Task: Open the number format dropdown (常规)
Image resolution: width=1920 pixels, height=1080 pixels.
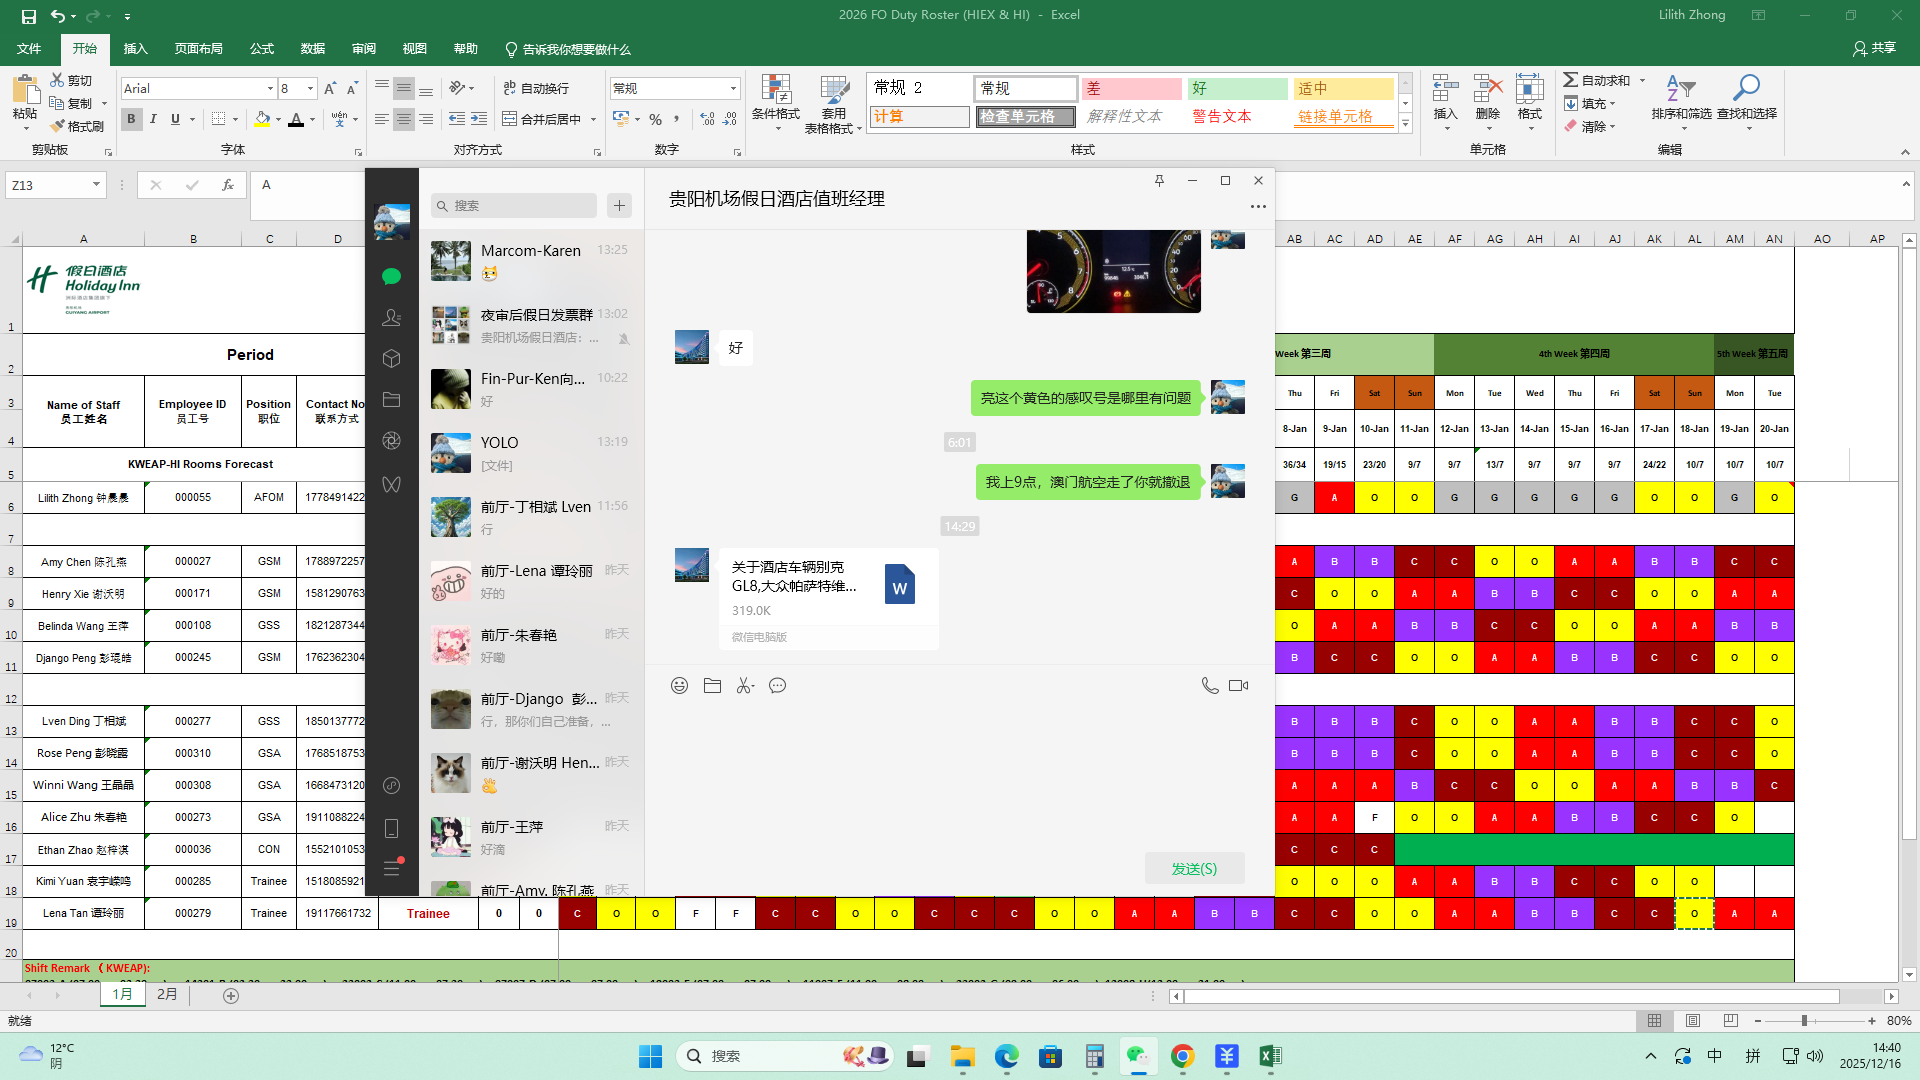Action: (x=733, y=89)
